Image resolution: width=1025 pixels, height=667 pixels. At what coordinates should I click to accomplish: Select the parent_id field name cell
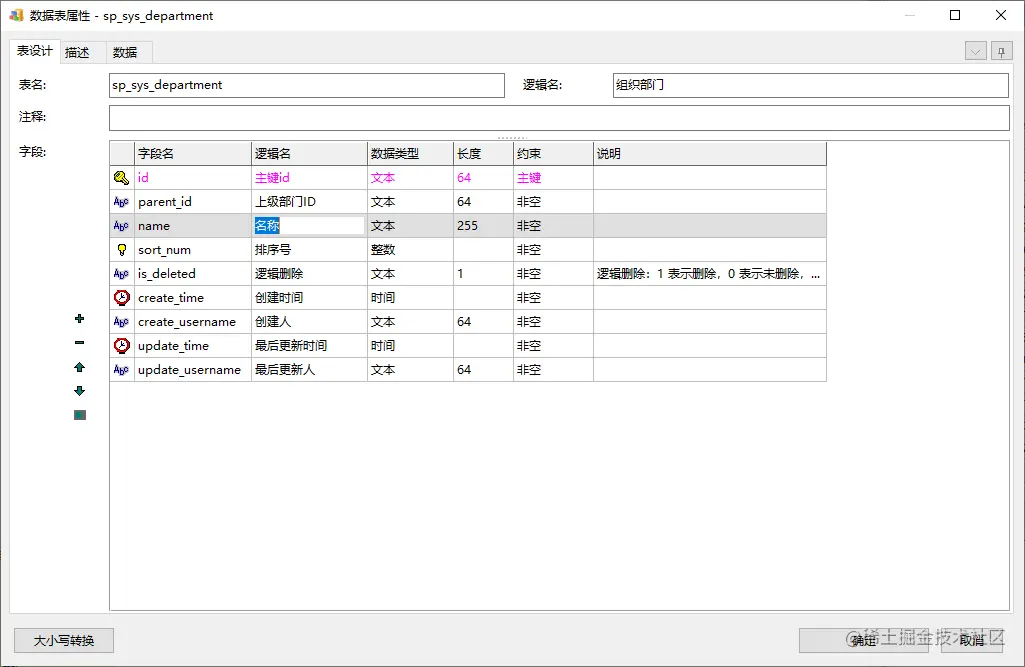pos(193,201)
